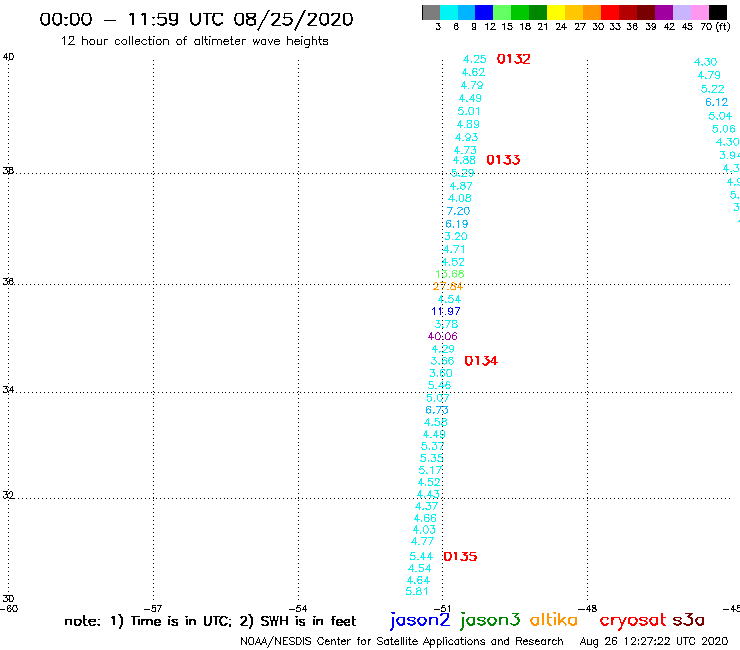The width and height of the screenshot is (740, 650).
Task: Click the purple 40.06 wave height value
Action: click(x=443, y=337)
